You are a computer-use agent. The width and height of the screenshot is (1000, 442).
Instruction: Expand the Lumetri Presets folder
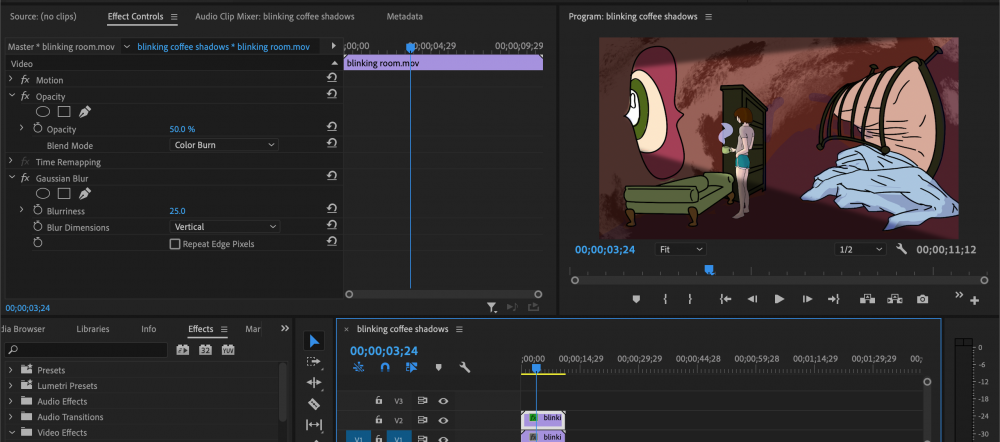[11, 385]
